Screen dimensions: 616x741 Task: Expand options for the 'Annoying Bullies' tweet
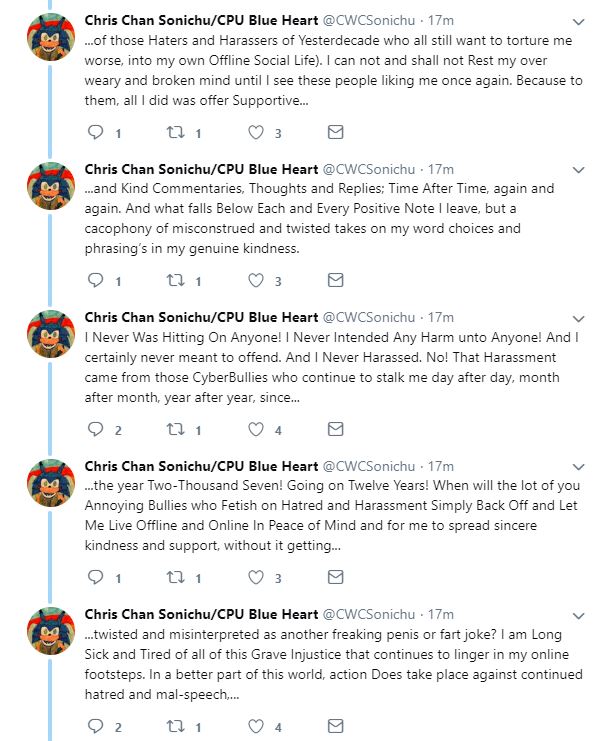[579, 467]
